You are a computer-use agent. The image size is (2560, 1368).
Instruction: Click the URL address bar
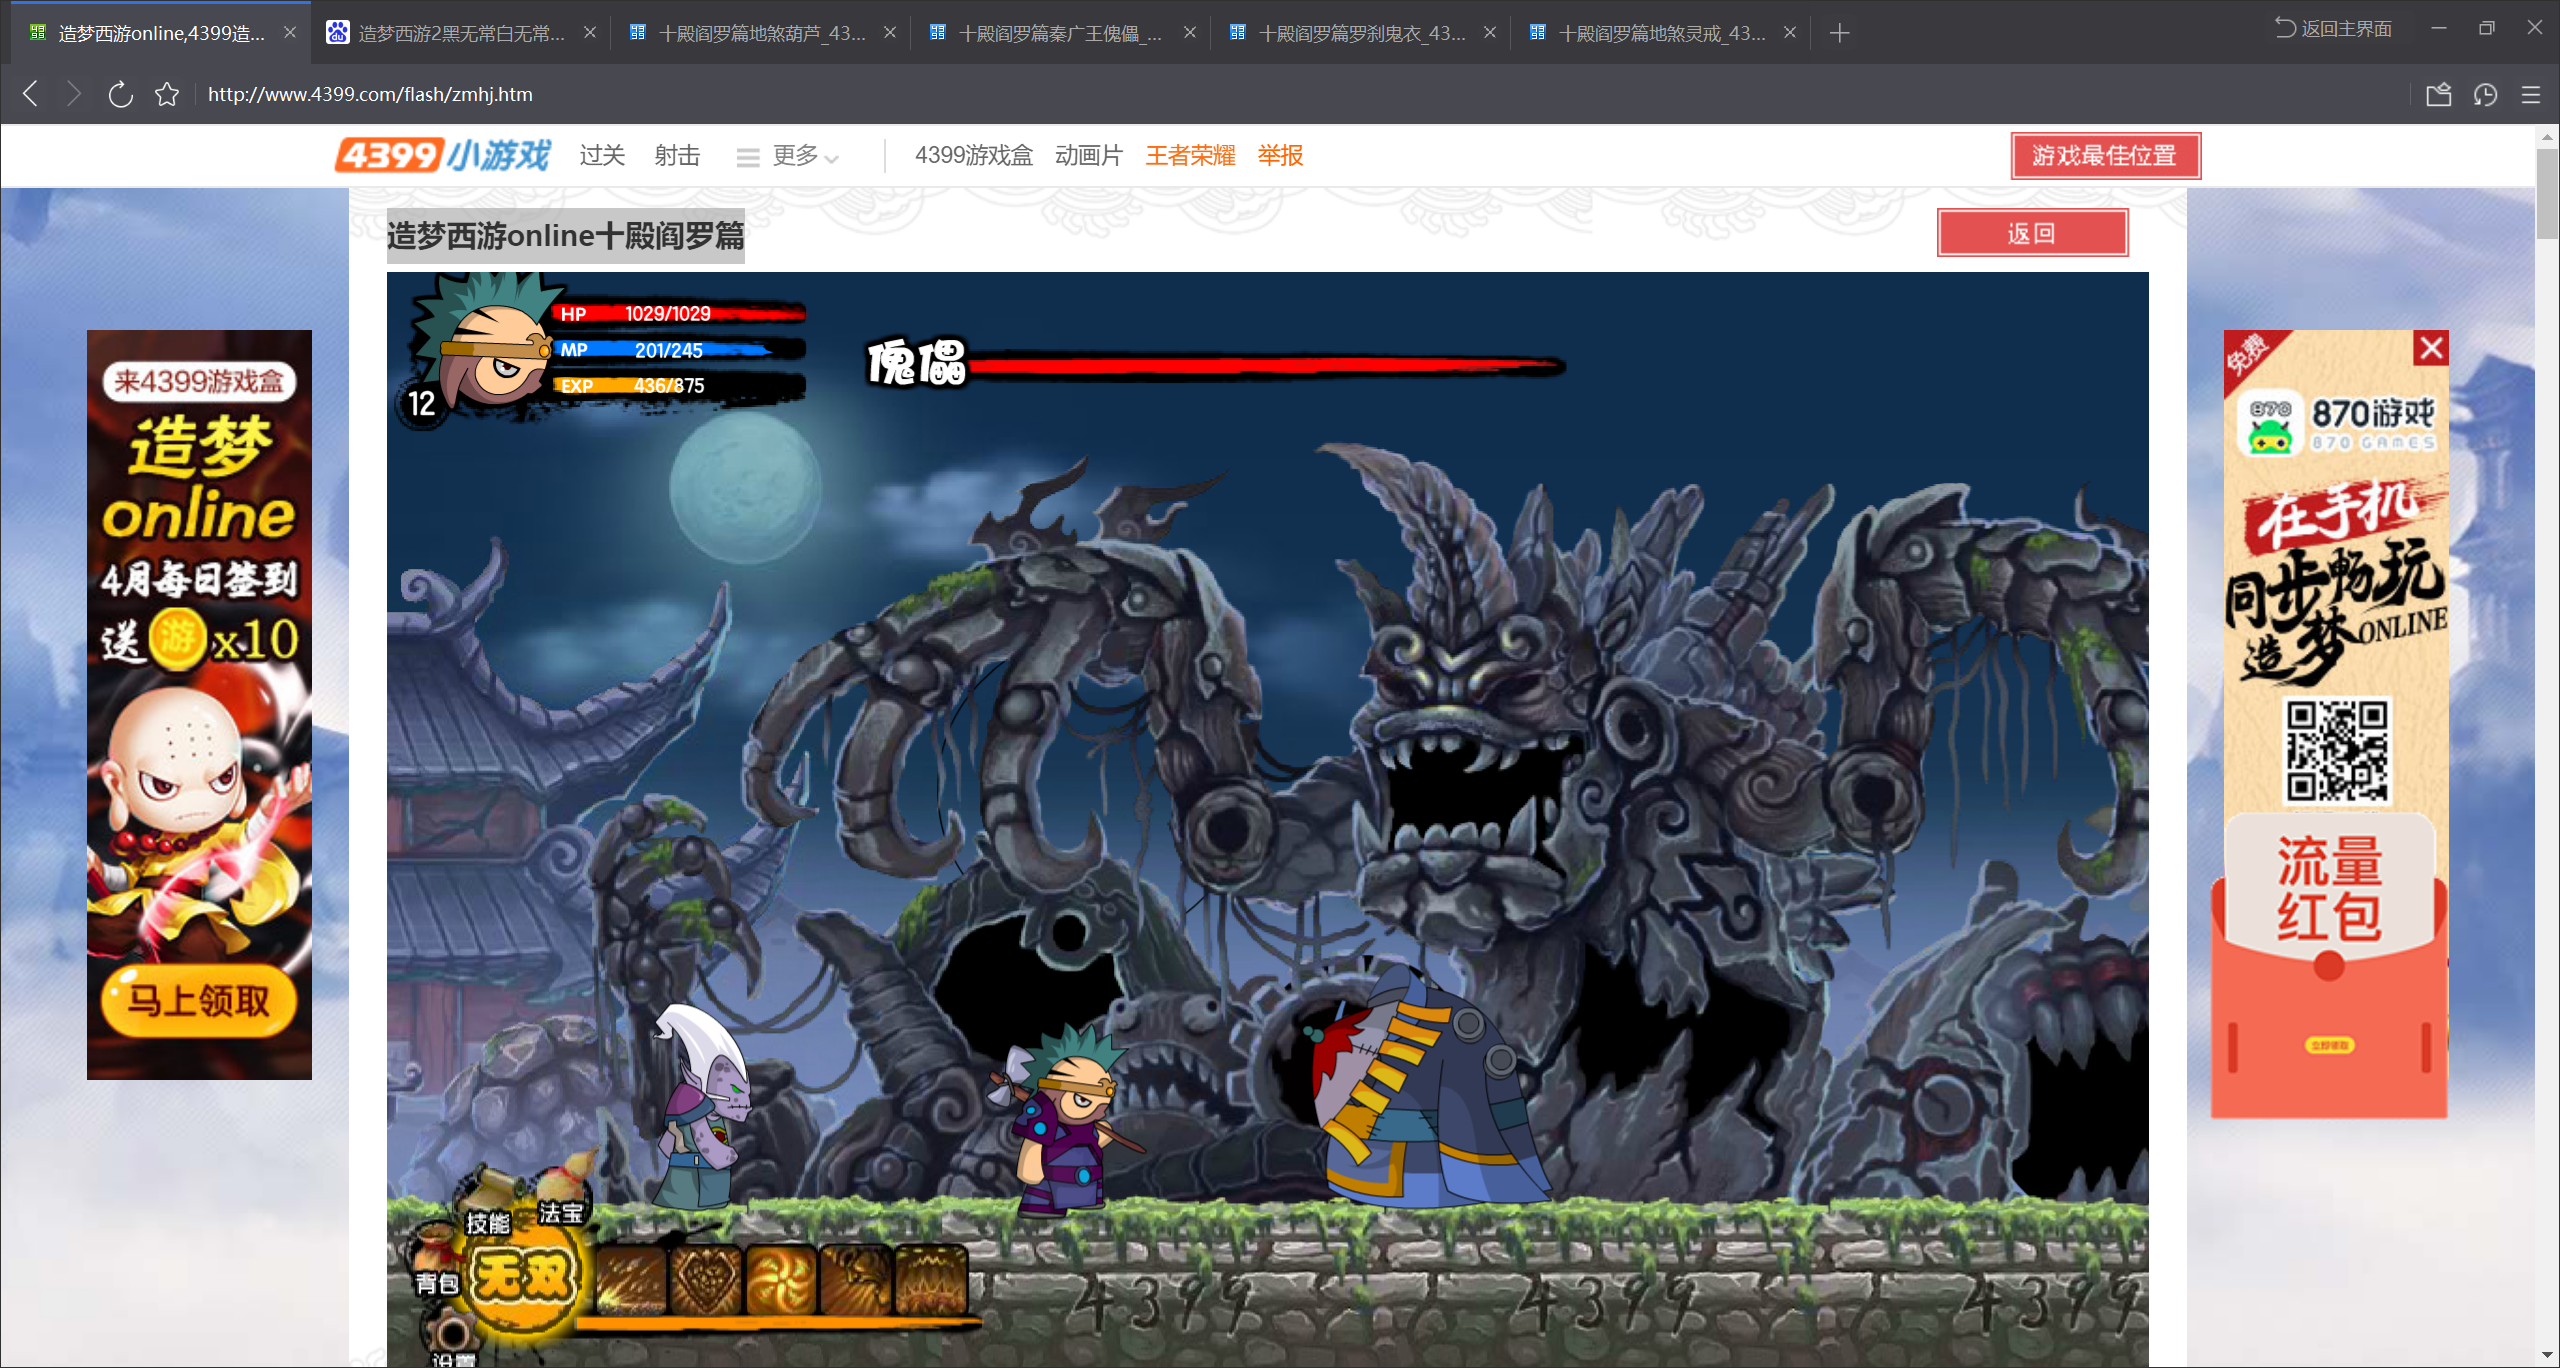(1300, 94)
